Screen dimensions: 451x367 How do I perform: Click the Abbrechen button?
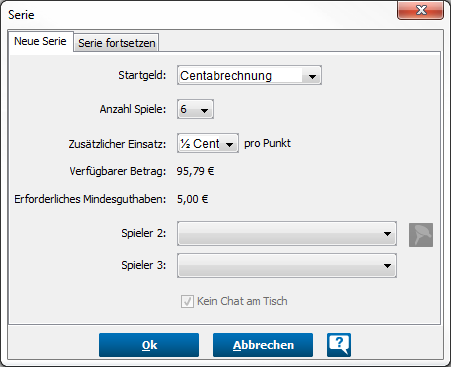[263, 345]
